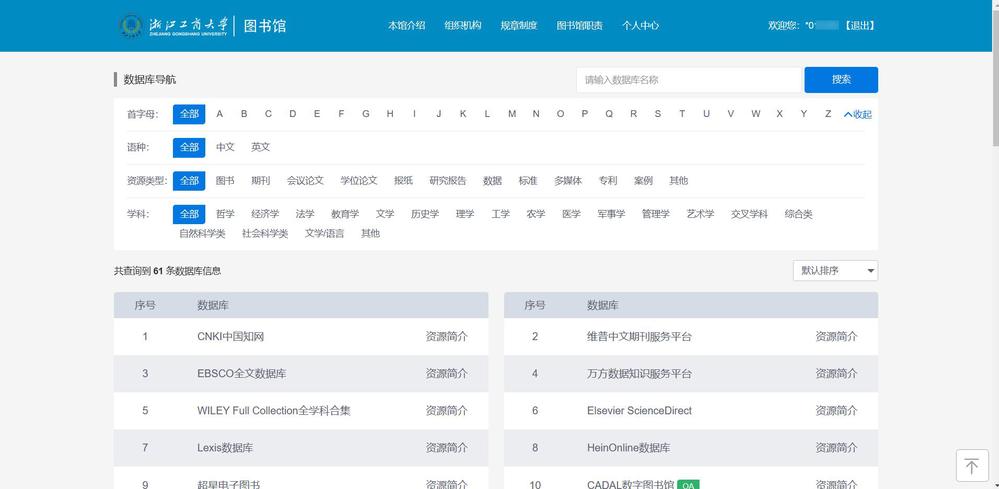Open 规章制度 navigation item
Viewport: 999px width, 489px height.
pos(518,26)
